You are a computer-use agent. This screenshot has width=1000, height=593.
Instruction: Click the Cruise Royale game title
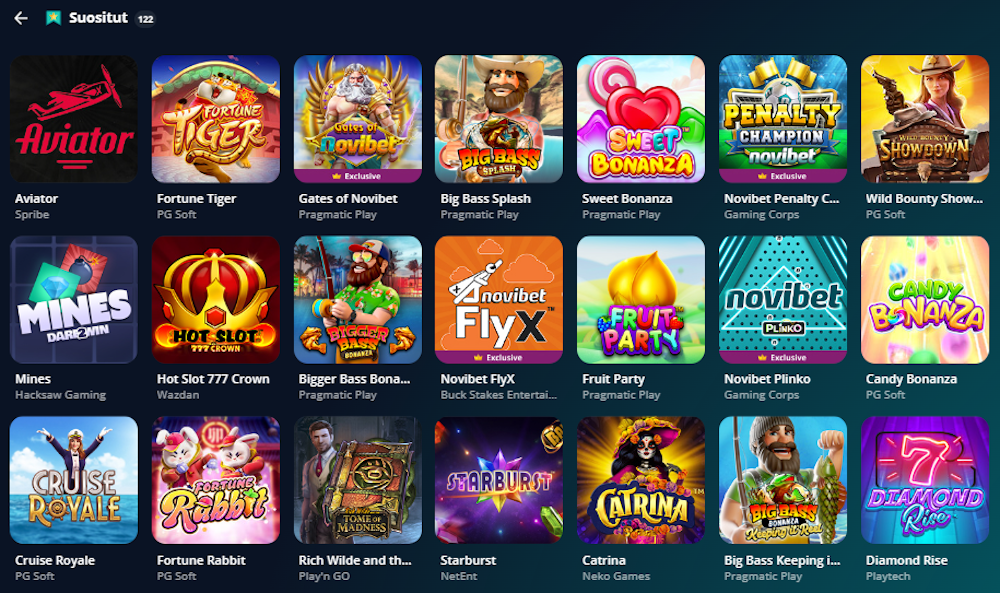pyautogui.click(x=55, y=560)
